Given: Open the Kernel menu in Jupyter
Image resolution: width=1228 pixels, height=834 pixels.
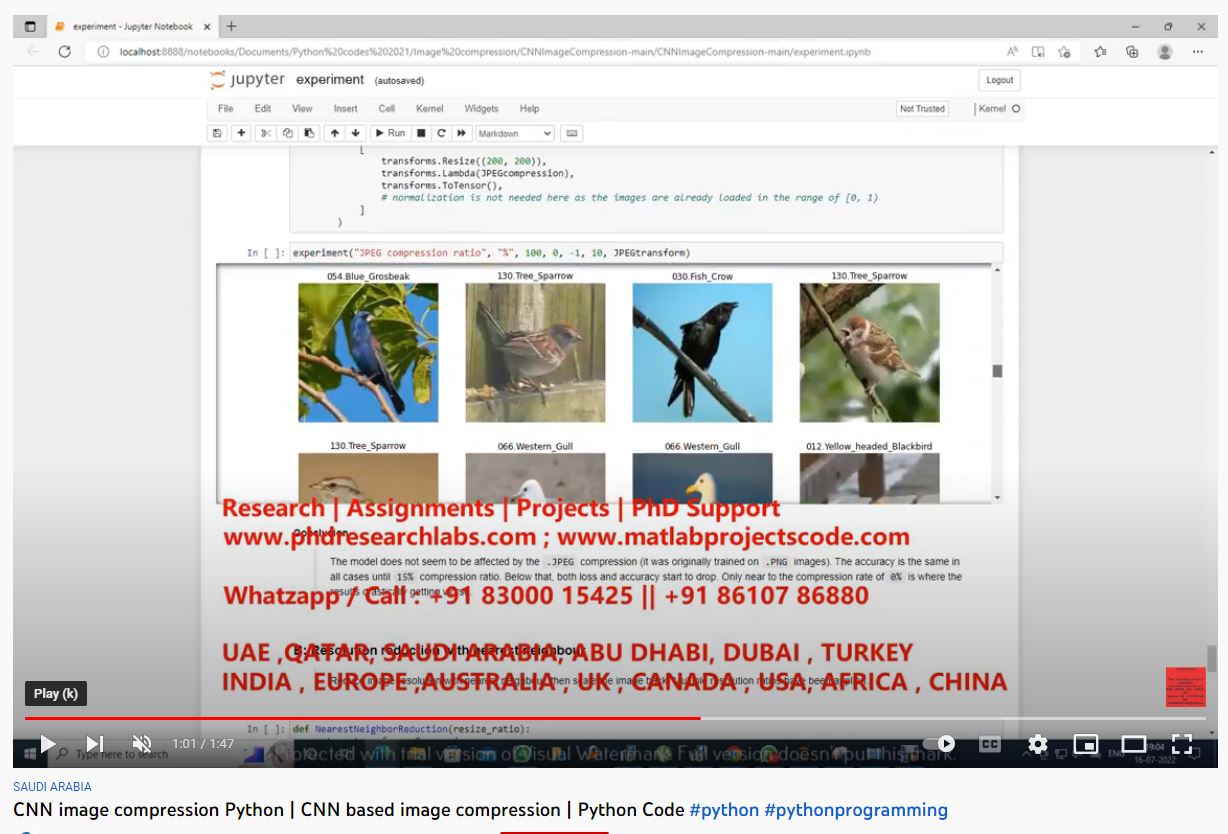Looking at the screenshot, I should point(429,109).
